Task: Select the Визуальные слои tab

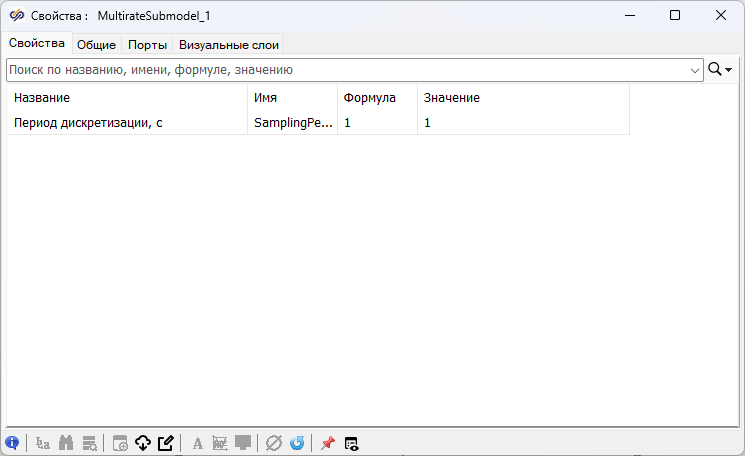Action: click(229, 44)
